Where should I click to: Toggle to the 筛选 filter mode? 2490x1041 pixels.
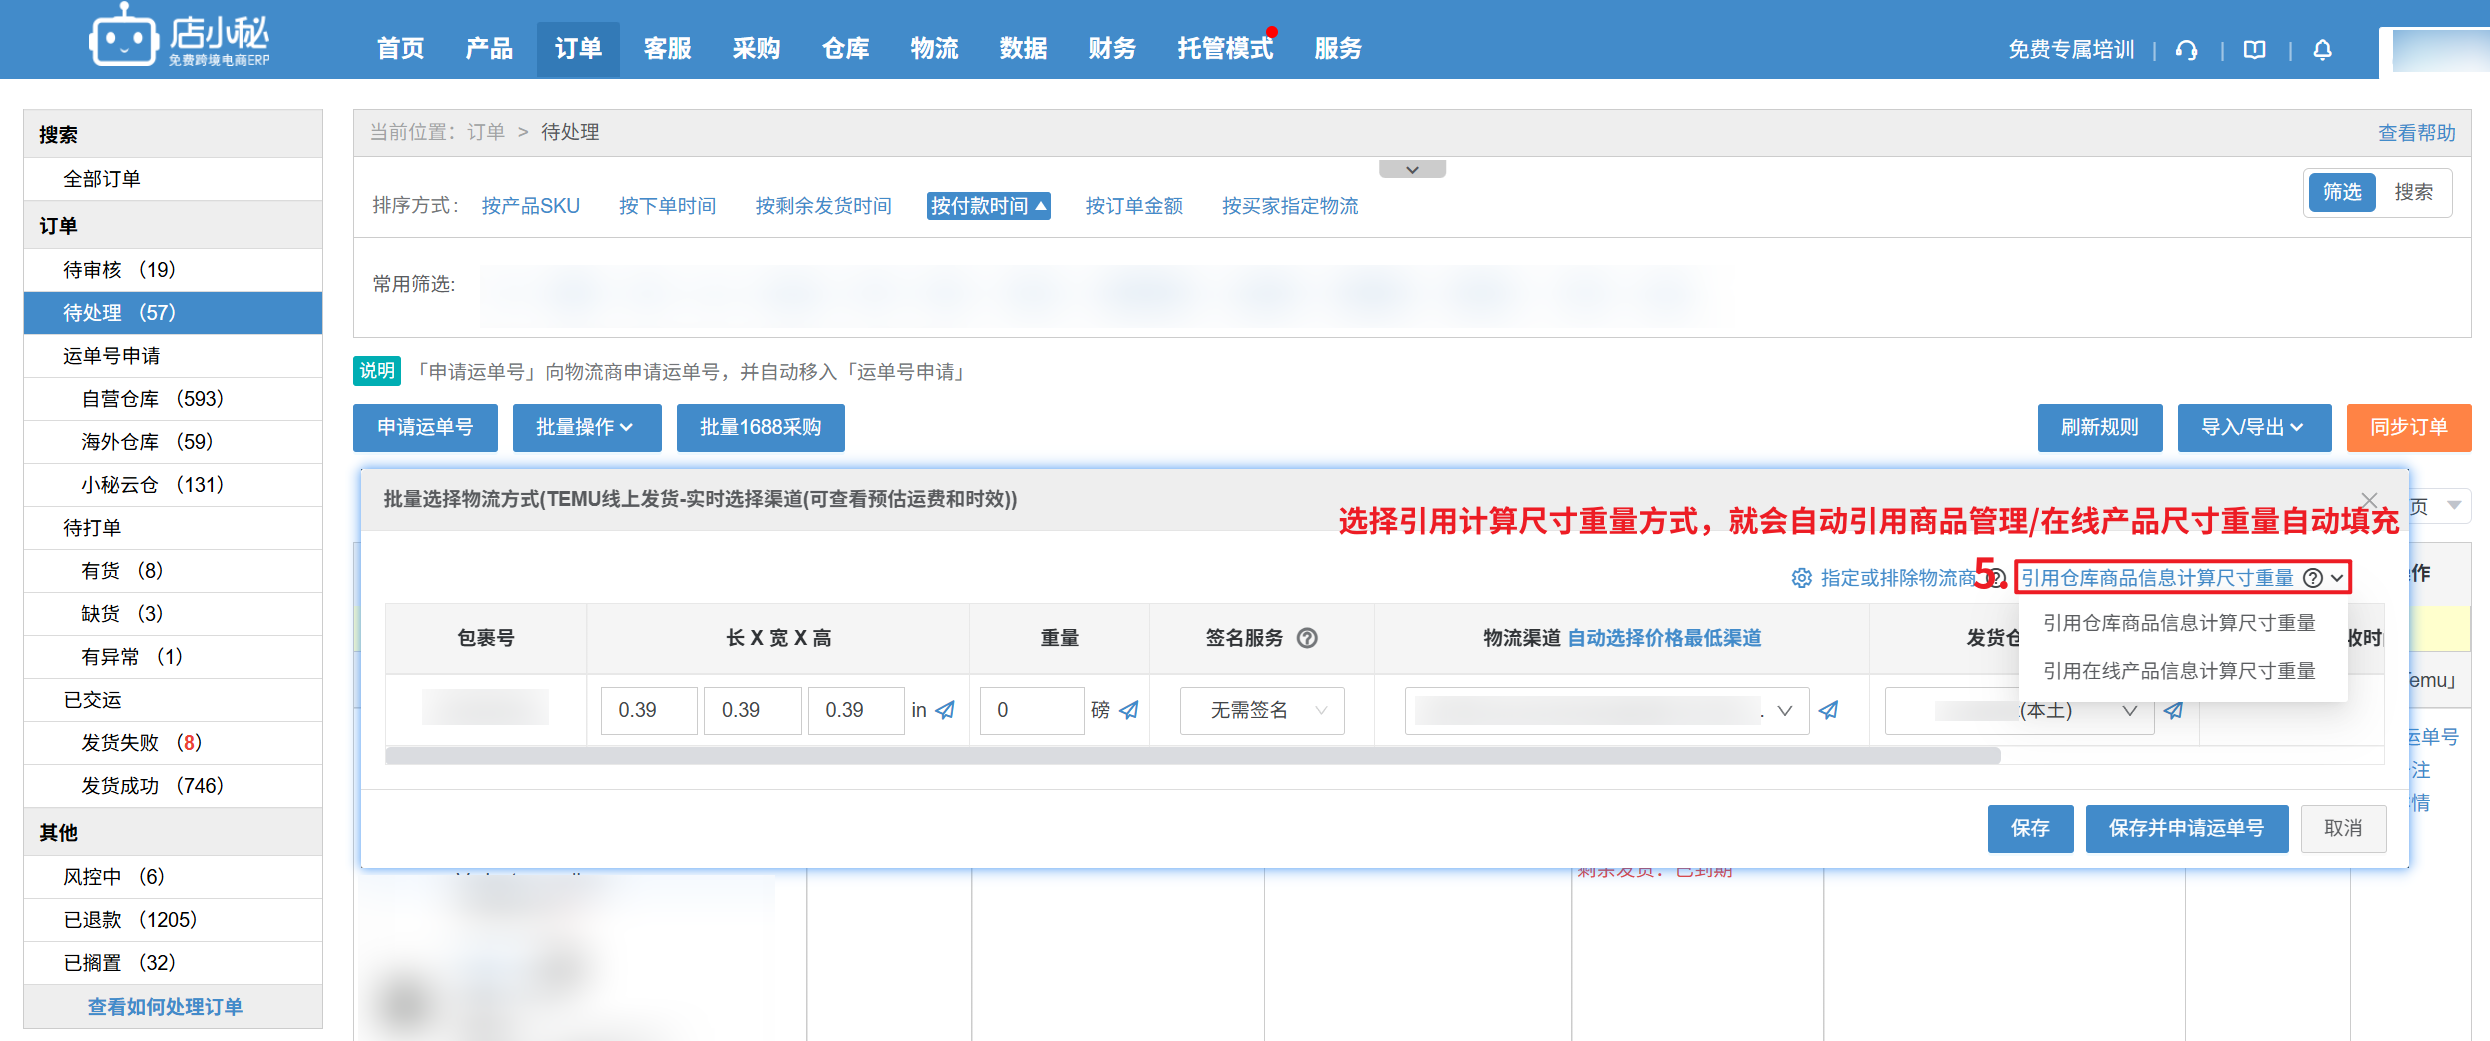[2341, 192]
